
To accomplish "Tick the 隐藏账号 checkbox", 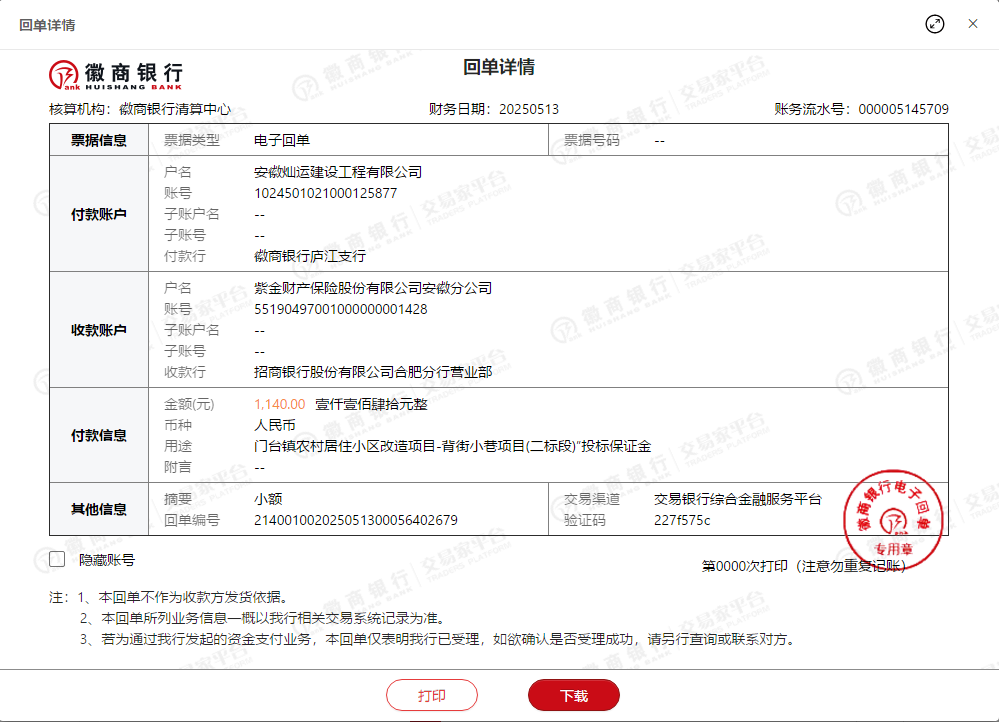I will coord(57,560).
